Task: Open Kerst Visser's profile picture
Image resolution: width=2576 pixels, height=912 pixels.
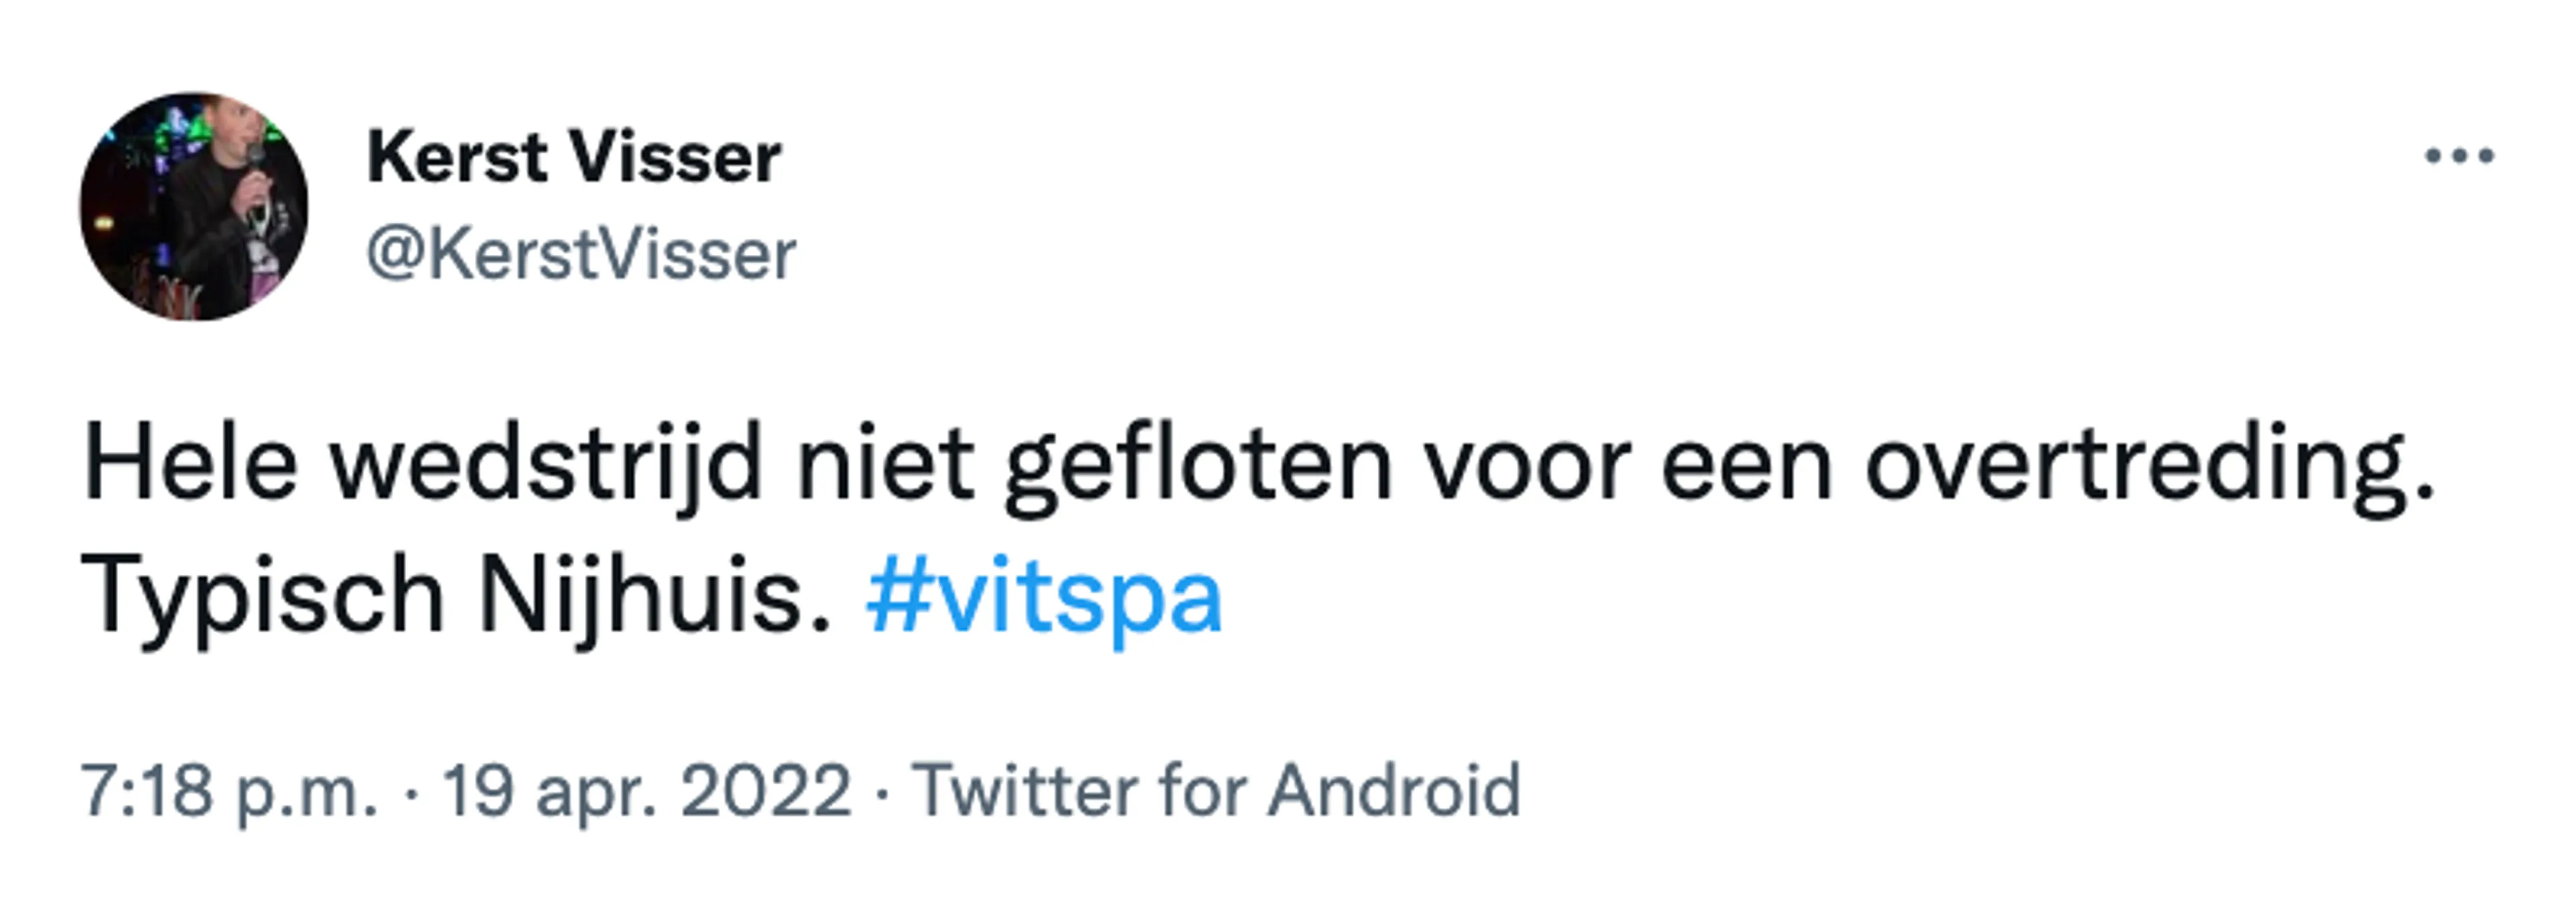Action: coord(194,207)
